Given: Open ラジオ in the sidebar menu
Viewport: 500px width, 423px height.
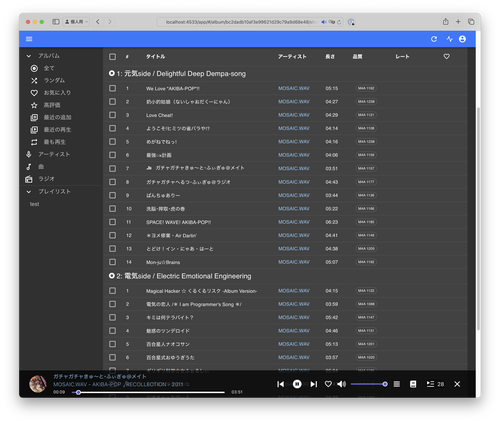Looking at the screenshot, I should point(46,179).
